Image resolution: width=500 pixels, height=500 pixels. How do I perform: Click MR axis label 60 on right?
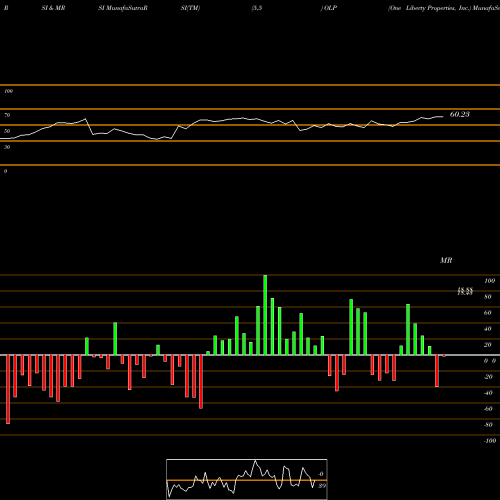coord(488,313)
